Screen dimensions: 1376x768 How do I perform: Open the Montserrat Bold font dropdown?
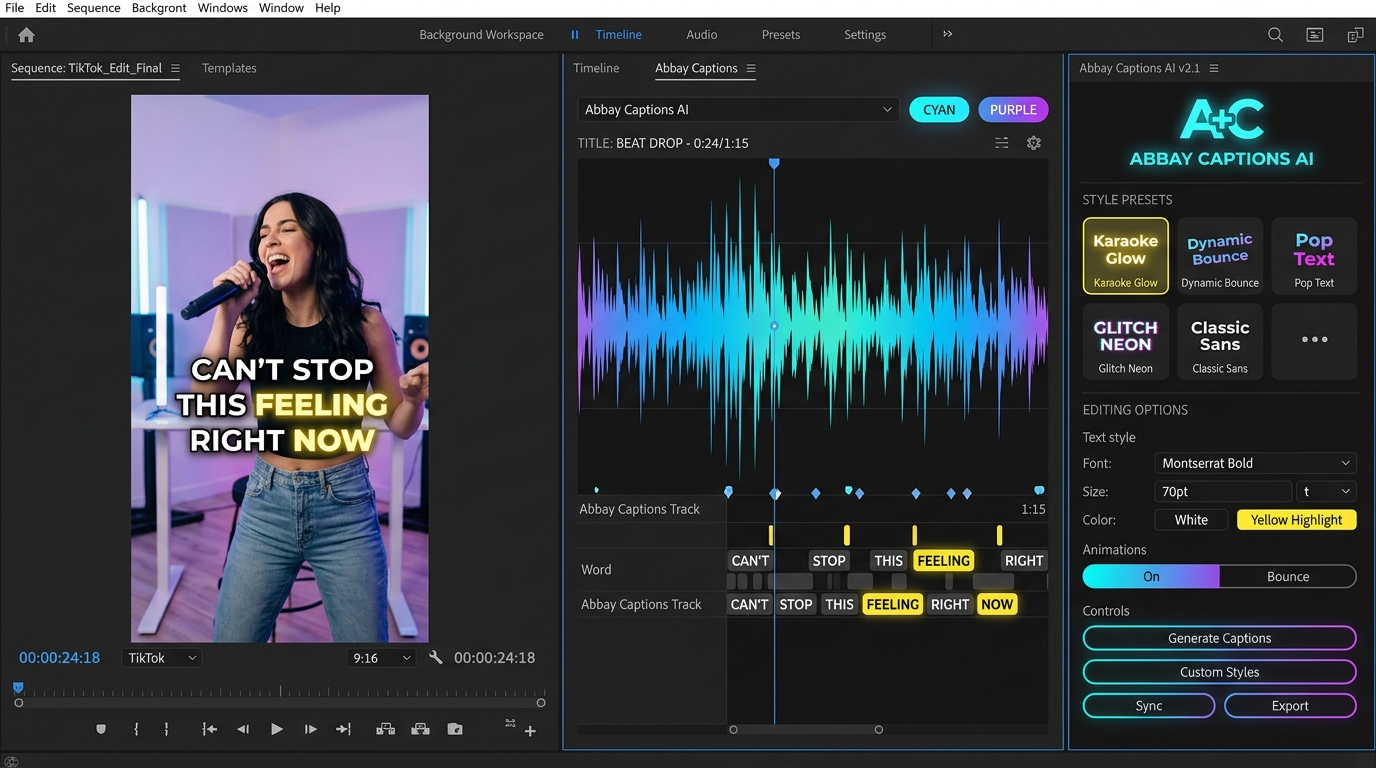tap(1256, 463)
